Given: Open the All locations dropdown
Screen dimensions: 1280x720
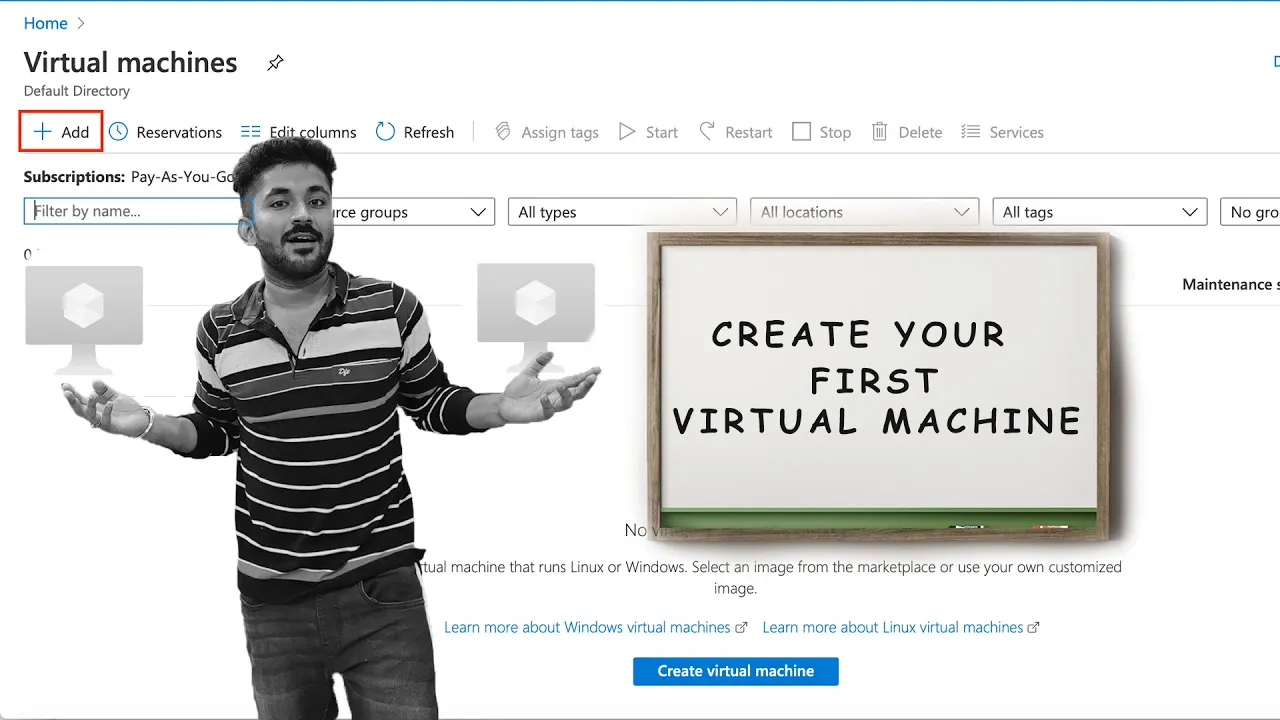Looking at the screenshot, I should pyautogui.click(x=864, y=212).
